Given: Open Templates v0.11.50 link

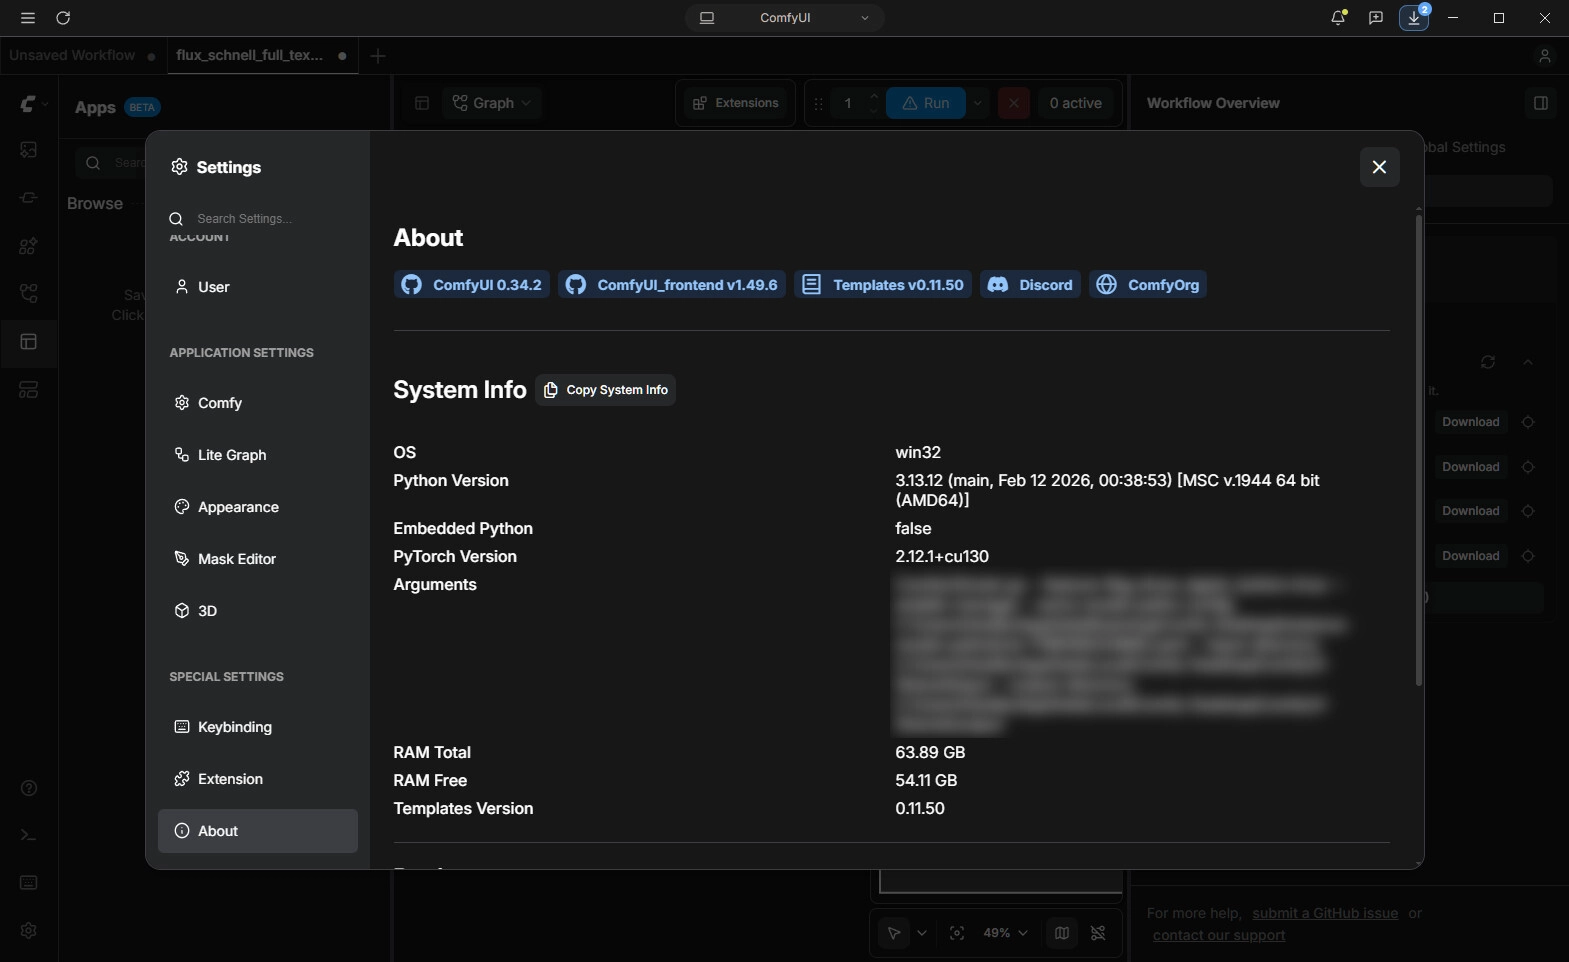Looking at the screenshot, I should coord(883,285).
